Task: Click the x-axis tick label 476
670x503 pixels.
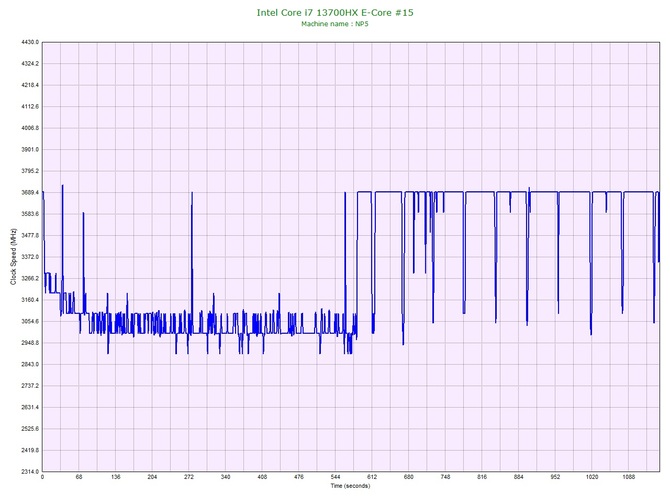Action: pyautogui.click(x=299, y=477)
